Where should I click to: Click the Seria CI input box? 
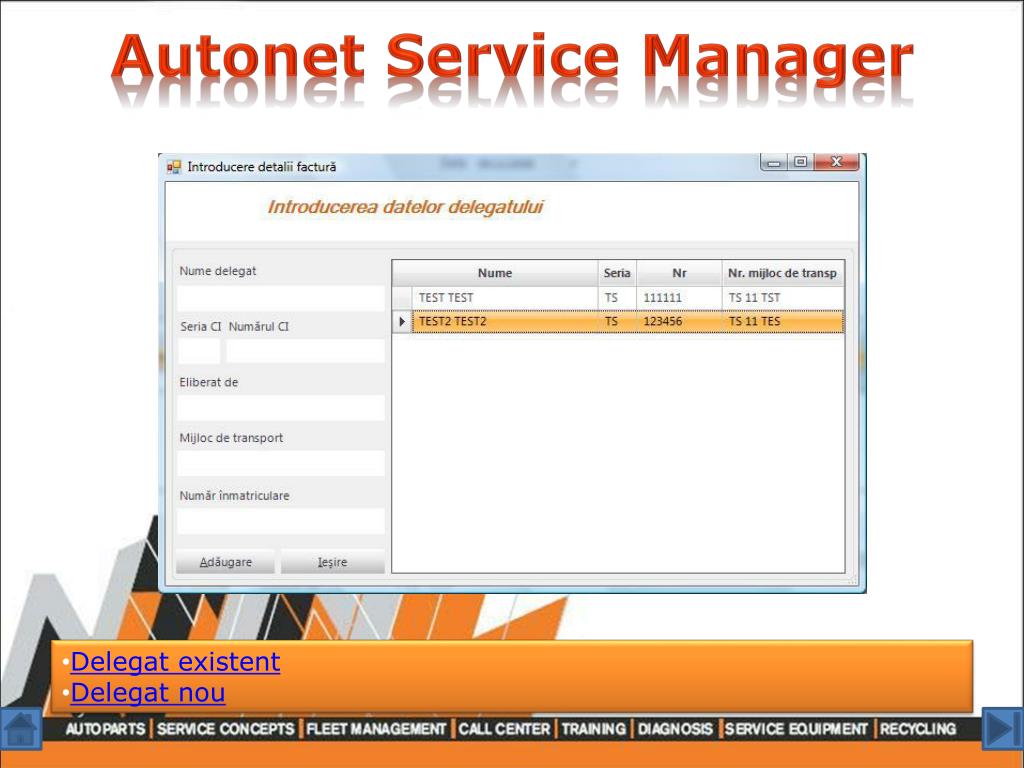pyautogui.click(x=199, y=351)
